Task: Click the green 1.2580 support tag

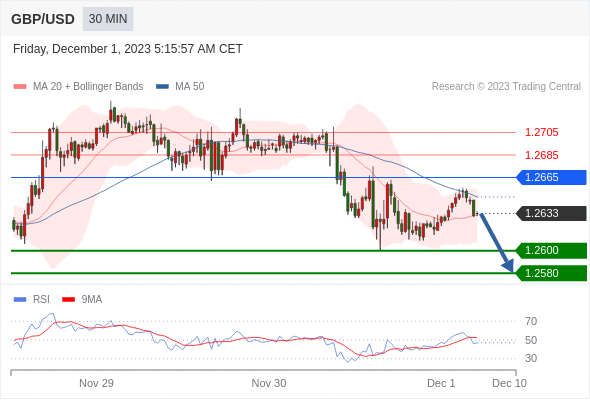Action: tap(551, 273)
